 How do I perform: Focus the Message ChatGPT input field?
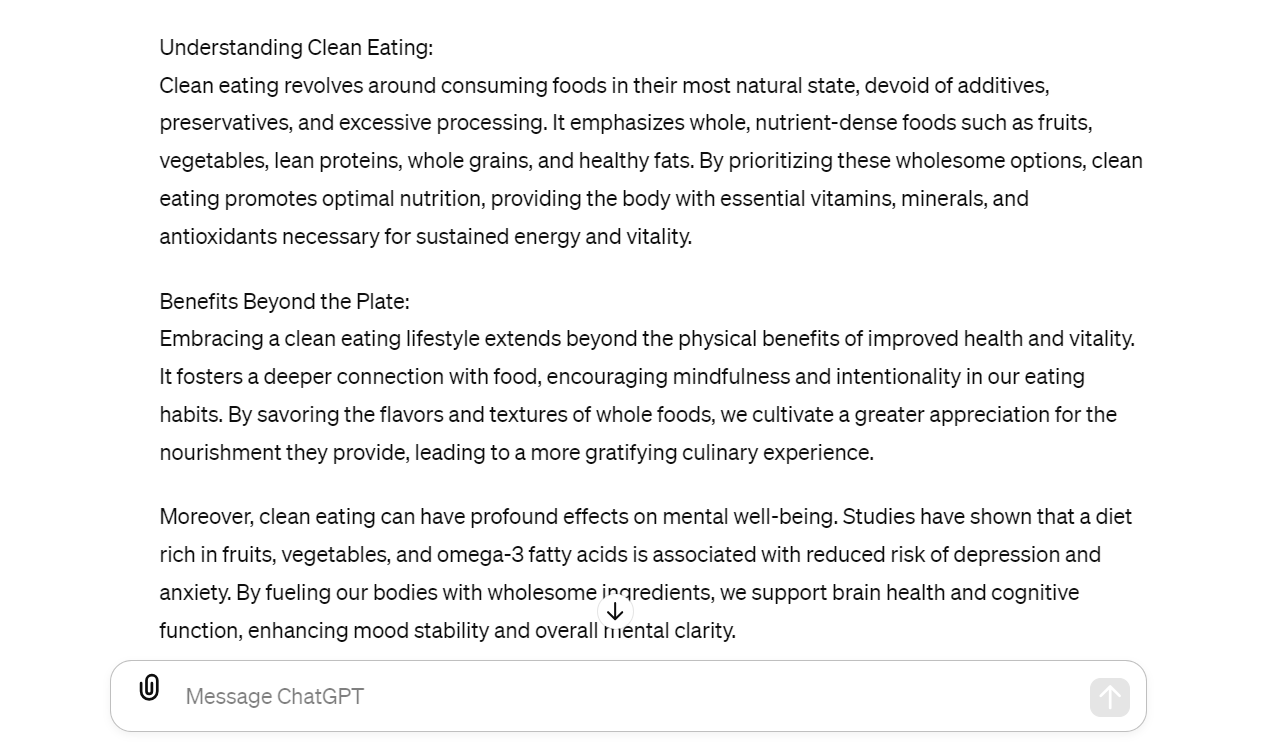620,696
